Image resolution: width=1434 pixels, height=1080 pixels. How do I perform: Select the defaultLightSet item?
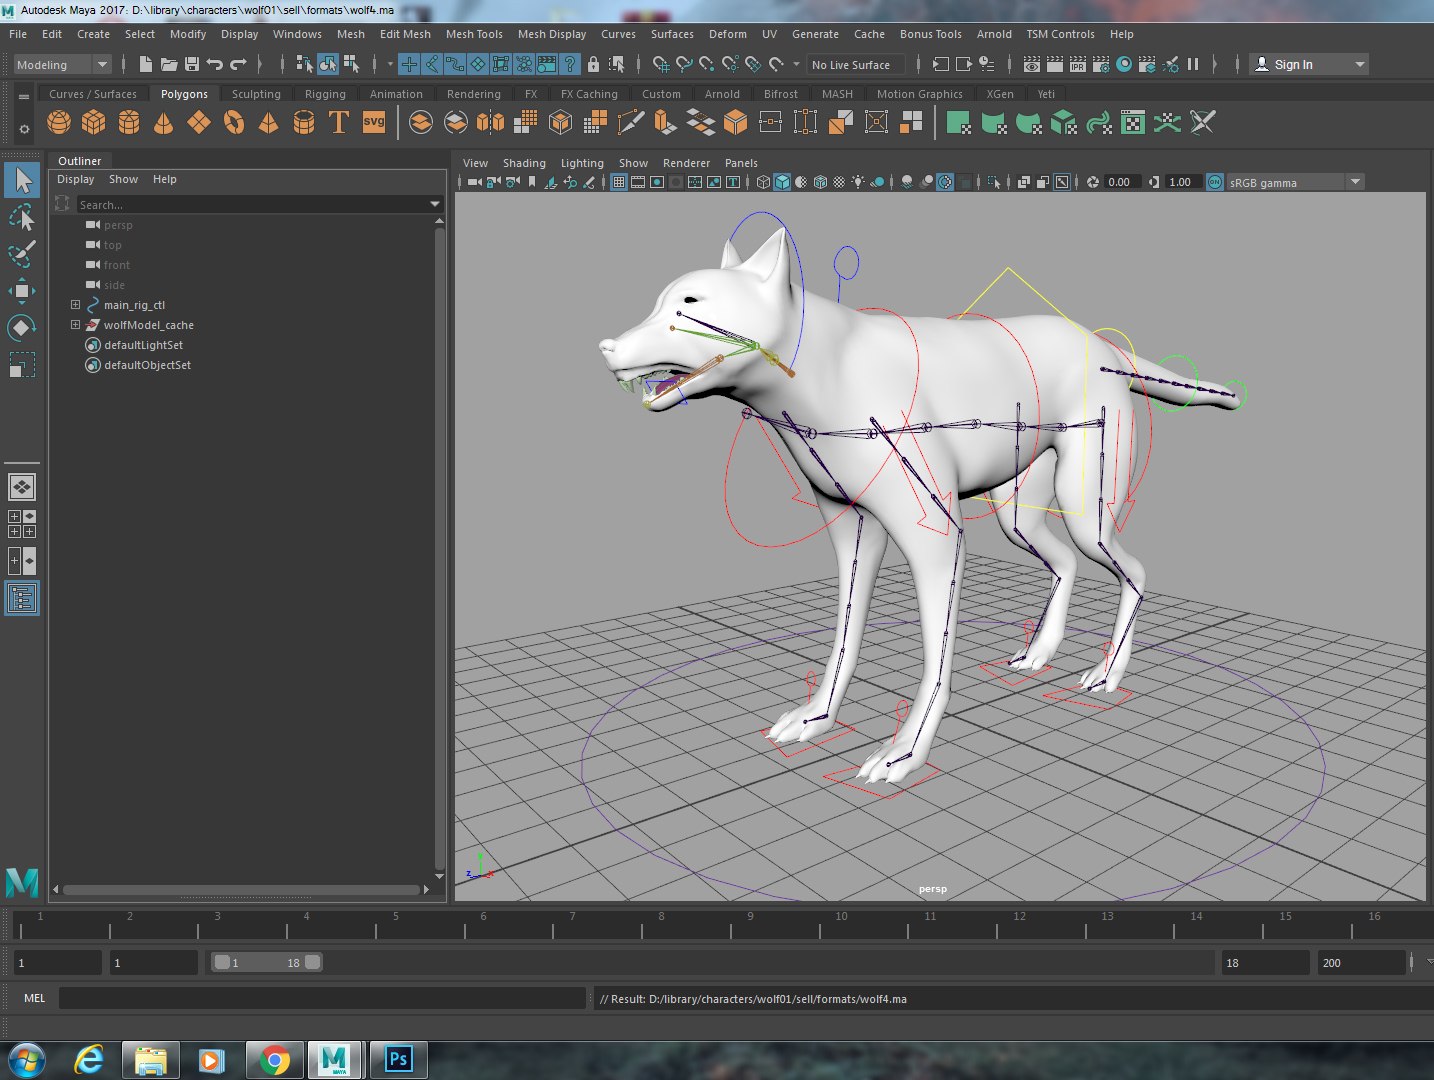tap(143, 345)
